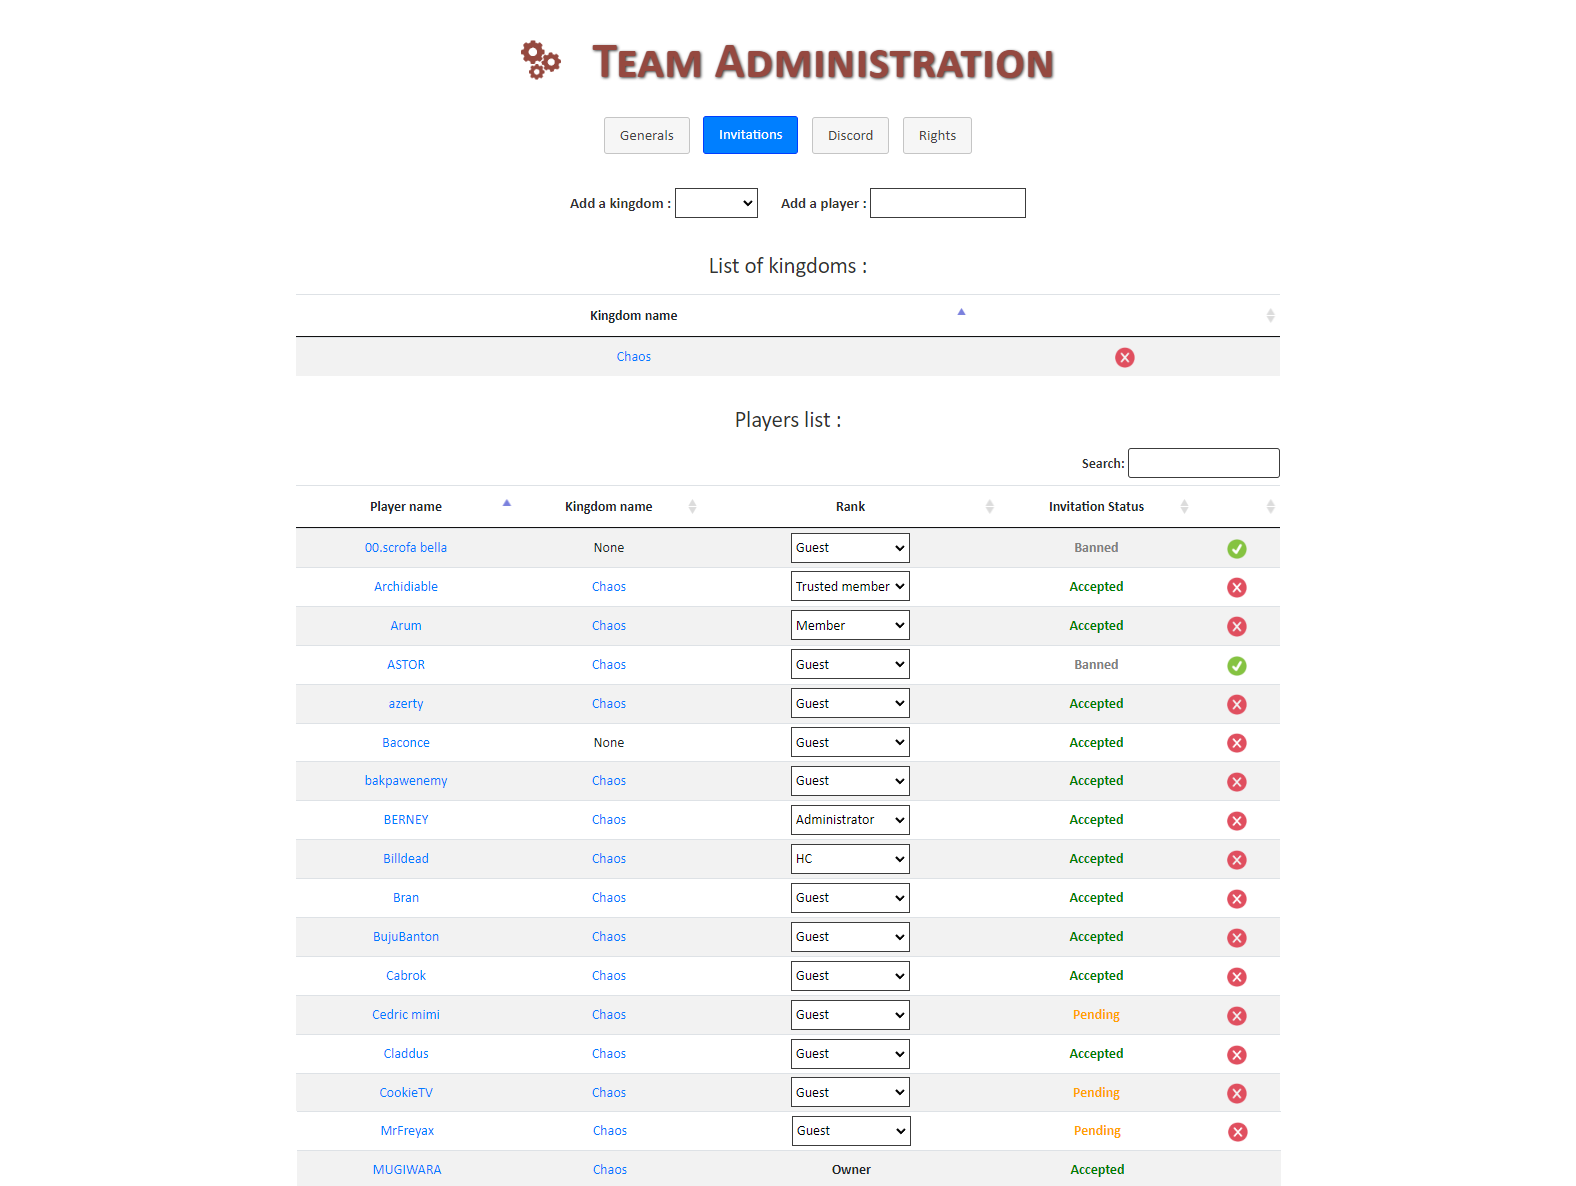Remove player MrFreyax red X icon
Image resolution: width=1576 pixels, height=1186 pixels.
[x=1238, y=1132]
